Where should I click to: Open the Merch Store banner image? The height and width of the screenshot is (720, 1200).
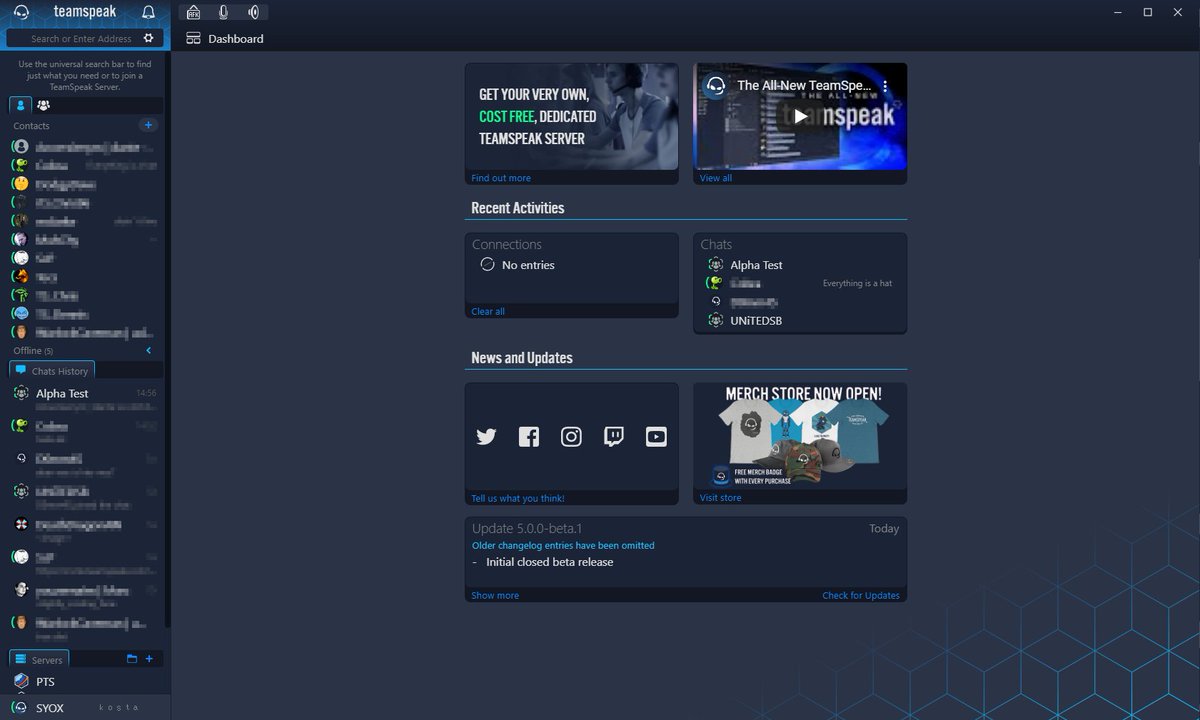coord(800,436)
